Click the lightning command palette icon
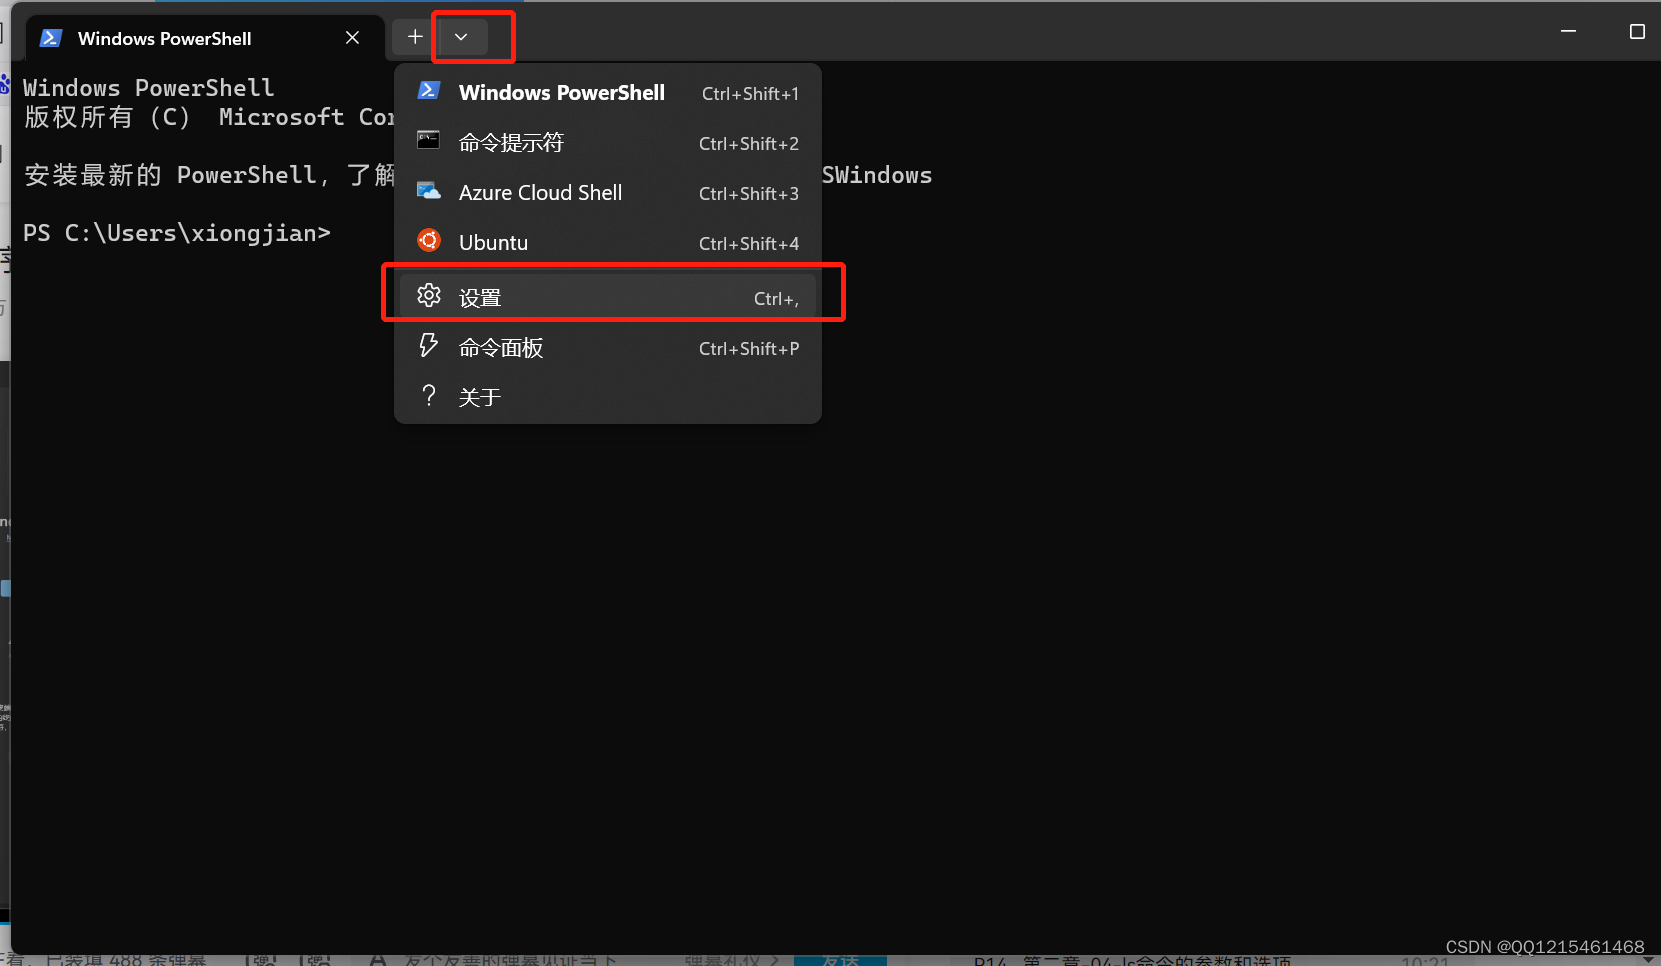This screenshot has height=966, width=1661. point(428,345)
